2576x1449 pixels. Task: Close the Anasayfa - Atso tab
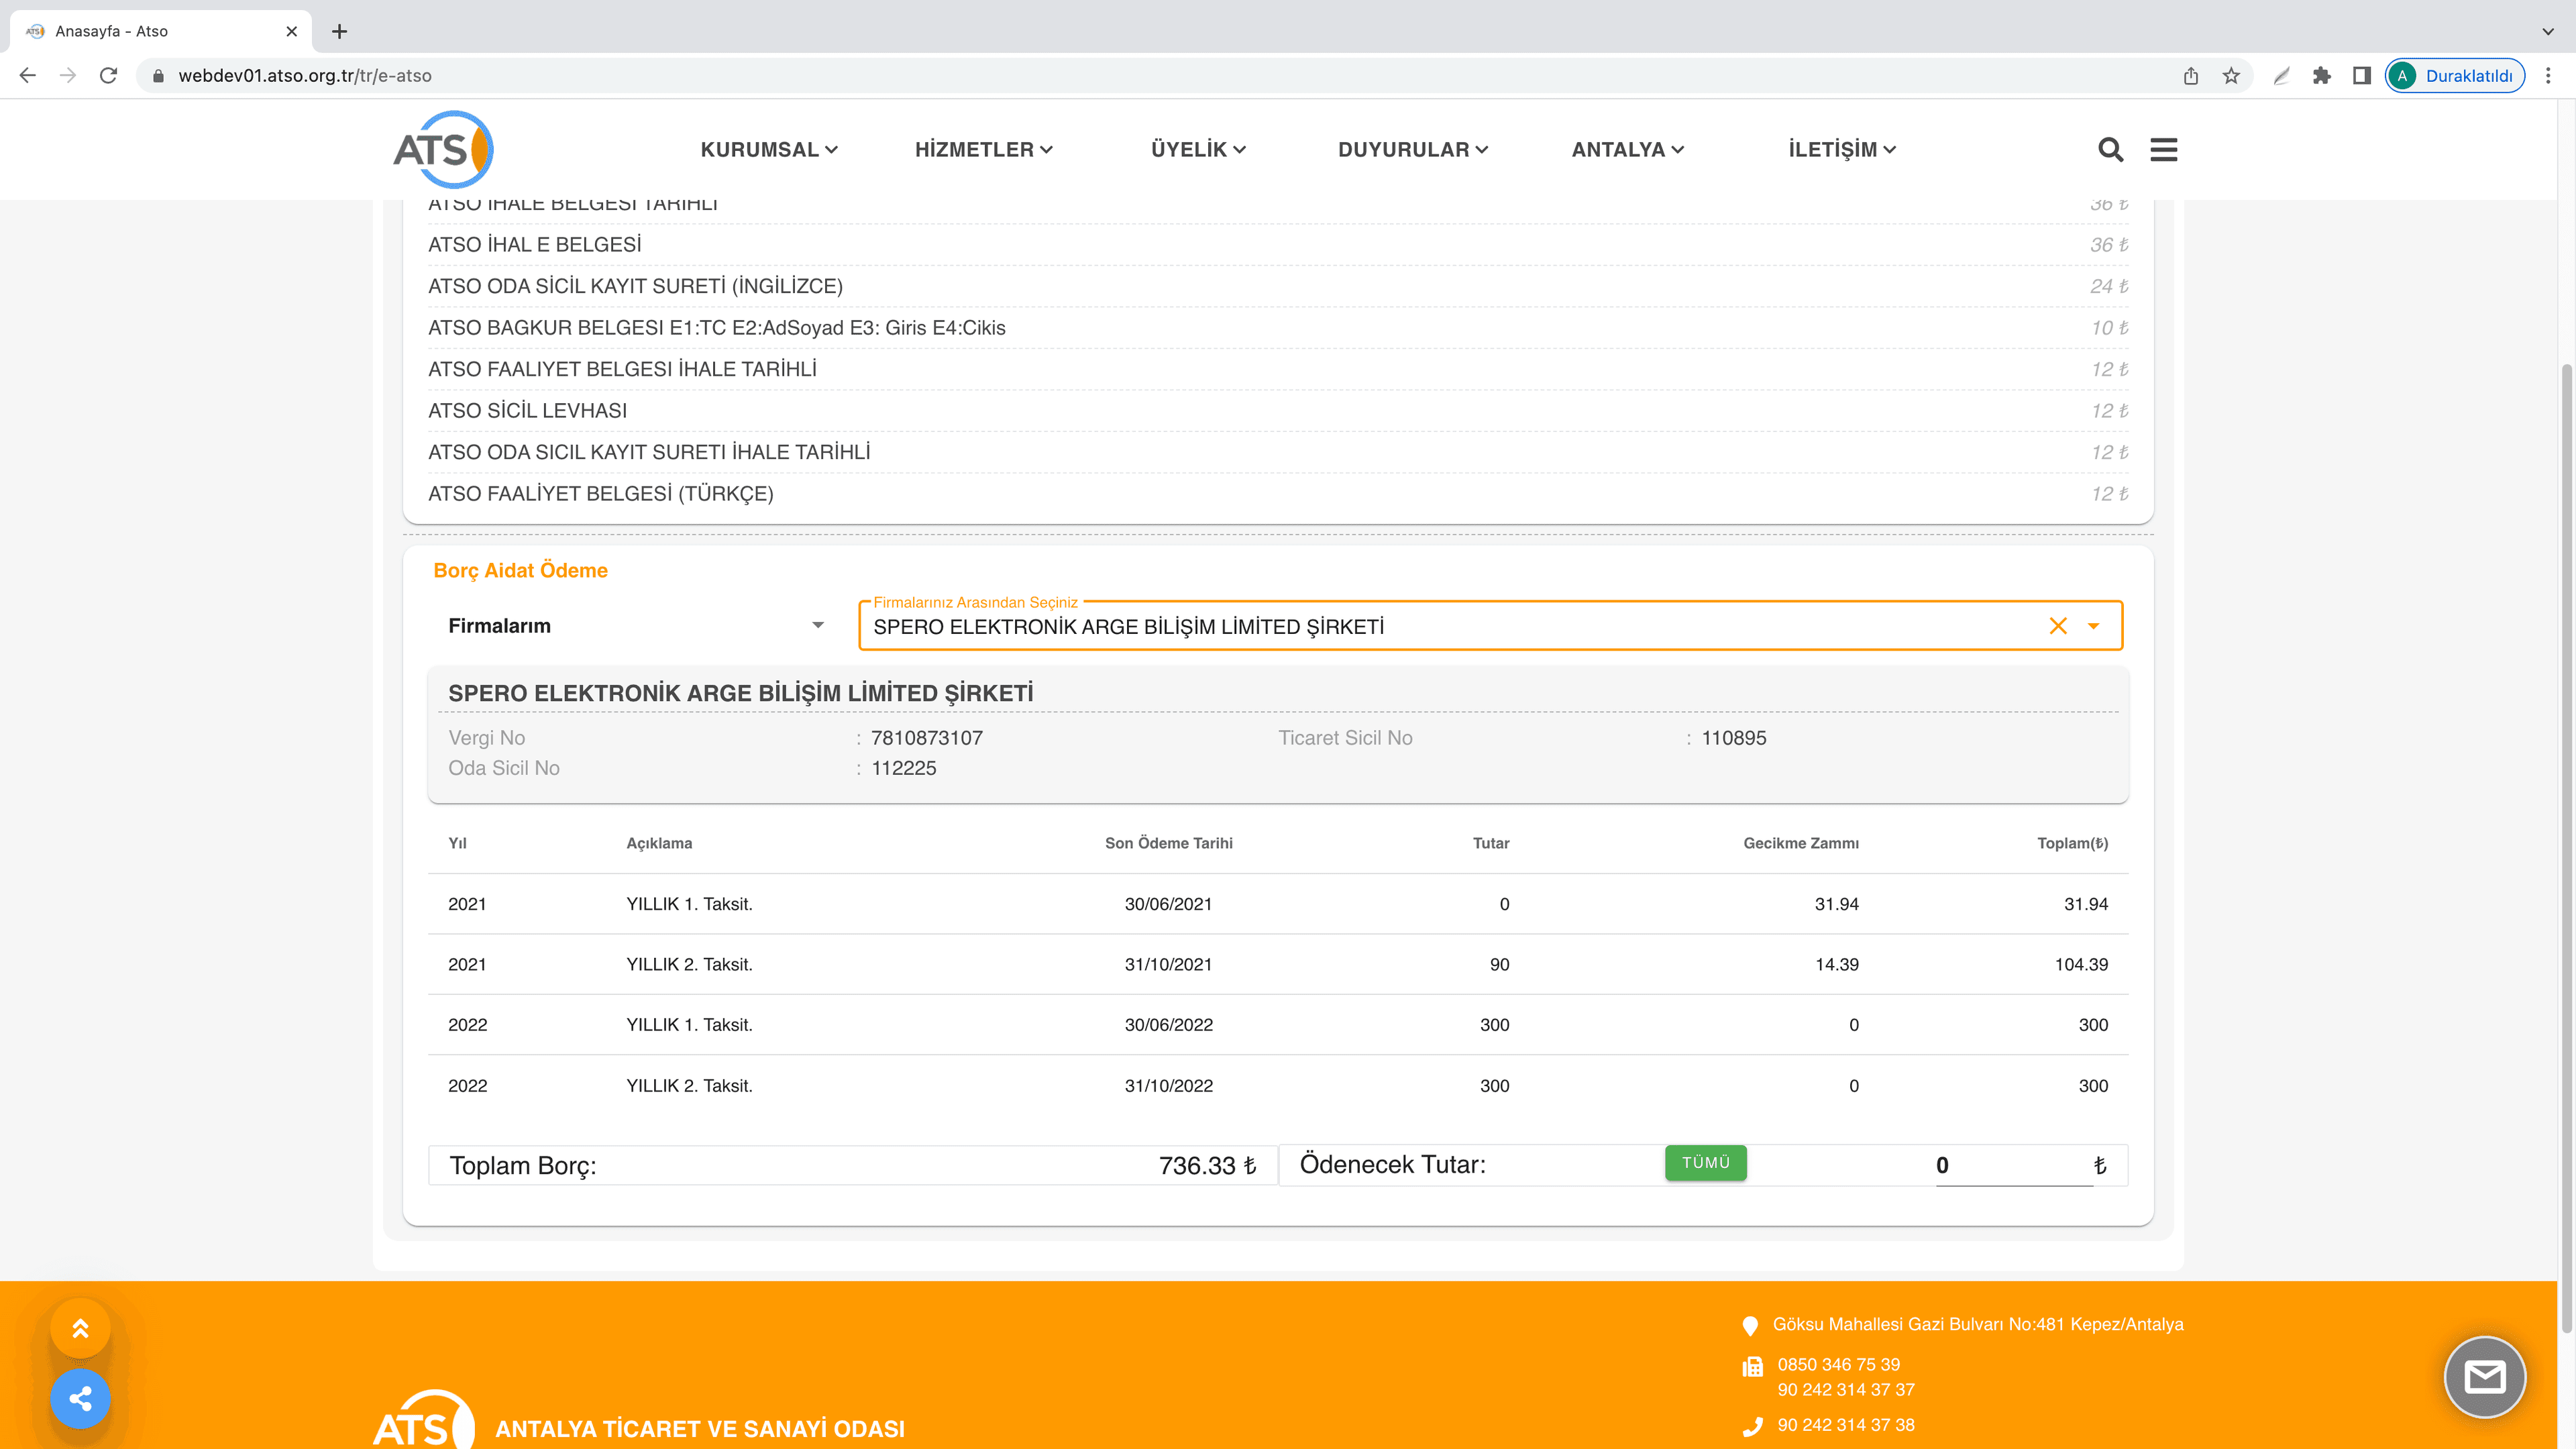tap(291, 31)
